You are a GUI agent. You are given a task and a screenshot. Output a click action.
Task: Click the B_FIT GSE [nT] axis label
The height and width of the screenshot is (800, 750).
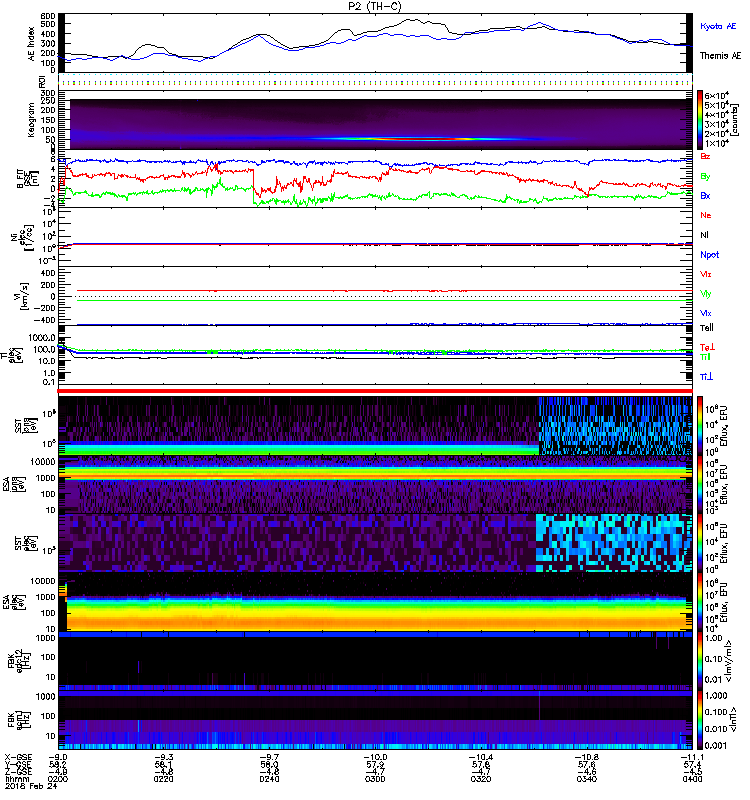click(27, 178)
